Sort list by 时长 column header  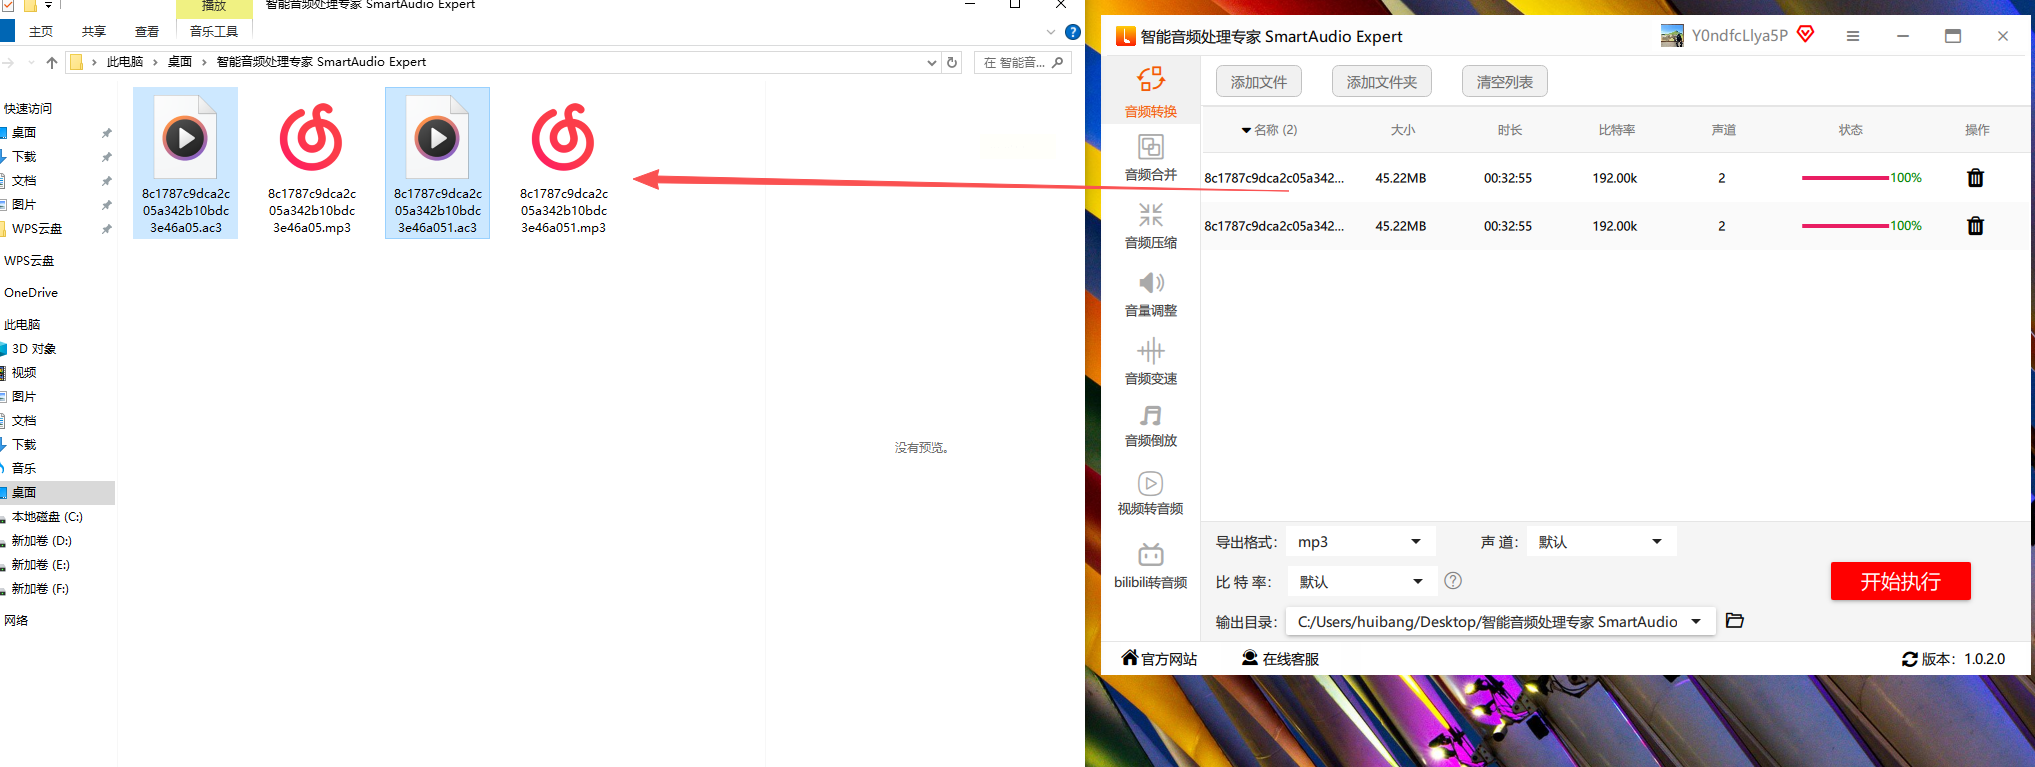(x=1510, y=130)
